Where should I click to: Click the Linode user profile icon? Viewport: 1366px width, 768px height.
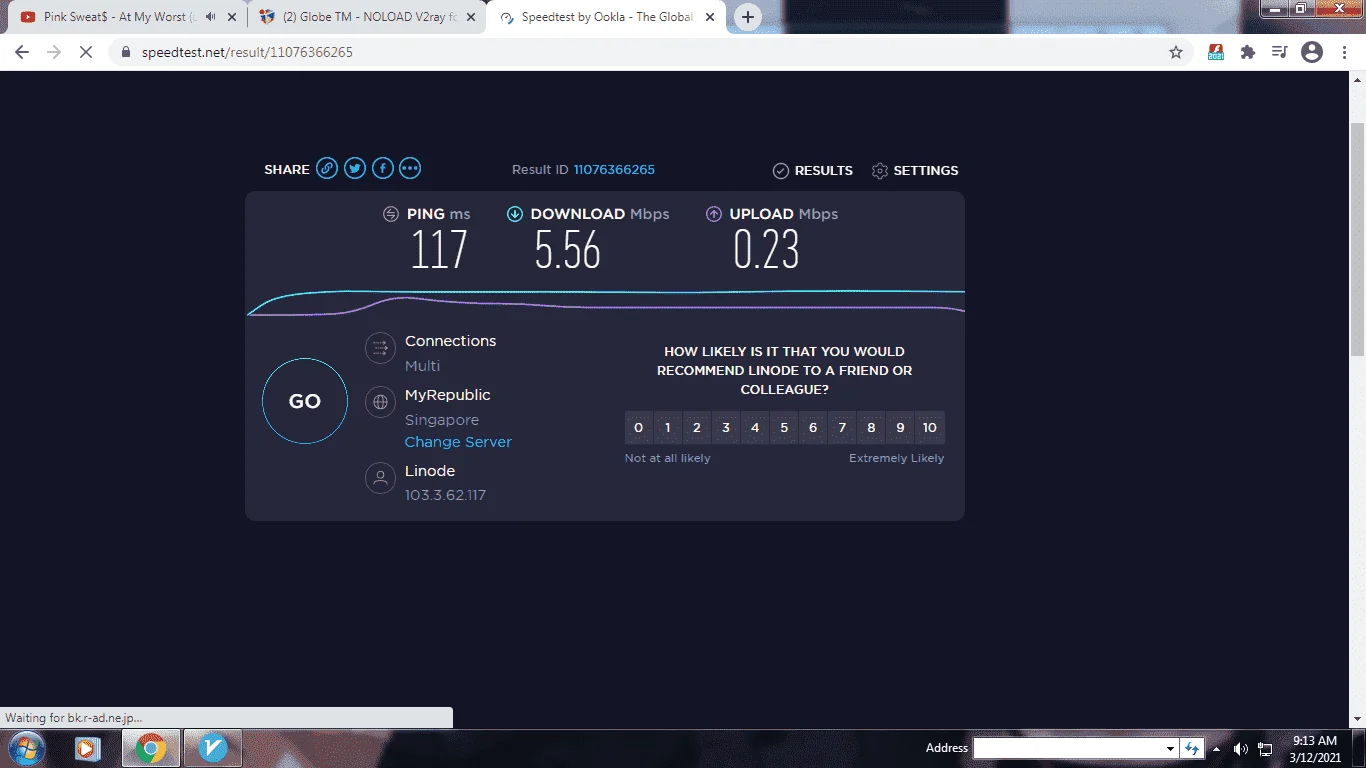[x=380, y=478]
